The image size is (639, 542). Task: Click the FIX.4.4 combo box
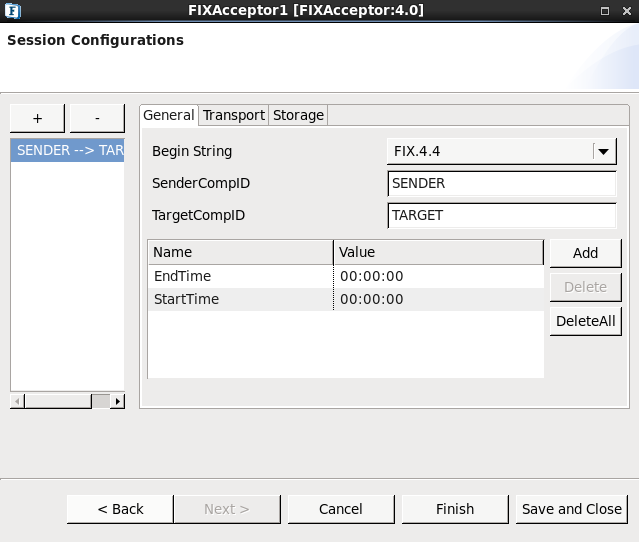(502, 151)
